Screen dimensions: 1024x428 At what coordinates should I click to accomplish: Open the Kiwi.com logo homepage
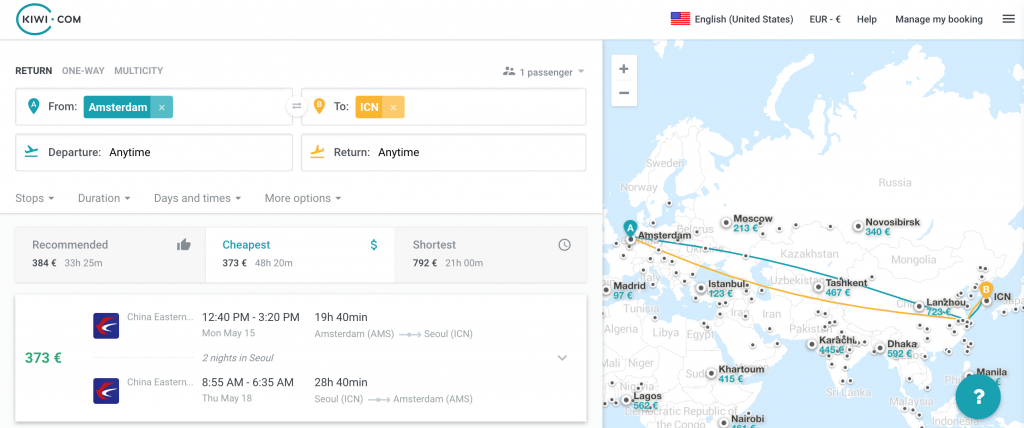pyautogui.click(x=48, y=20)
